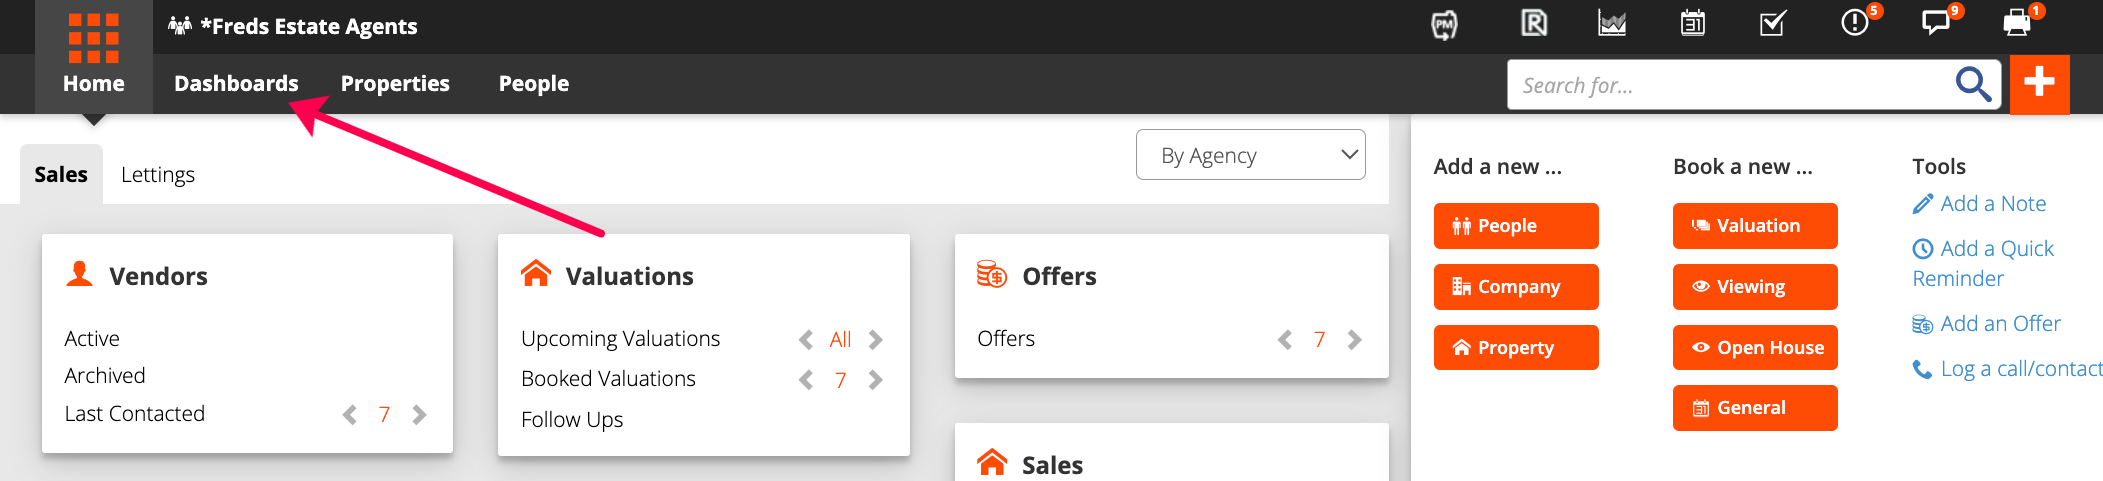Open the tasks checkmark icon
2103x481 pixels.
point(1773,23)
